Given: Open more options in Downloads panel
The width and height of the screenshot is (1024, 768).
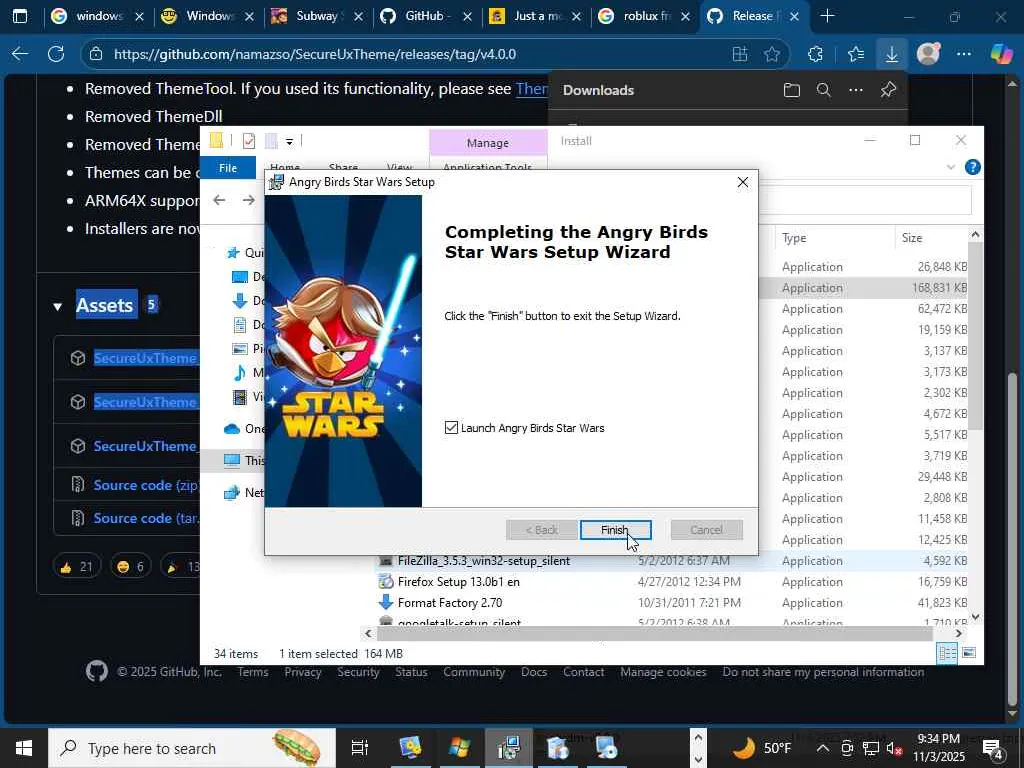Looking at the screenshot, I should [x=856, y=90].
